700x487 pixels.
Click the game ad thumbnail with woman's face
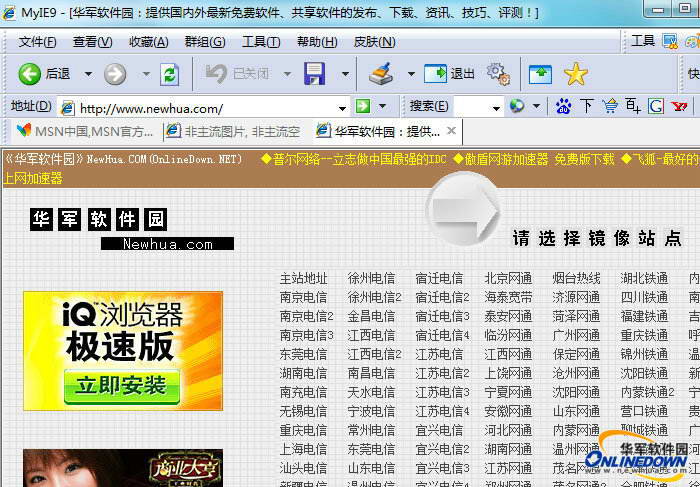(x=123, y=468)
